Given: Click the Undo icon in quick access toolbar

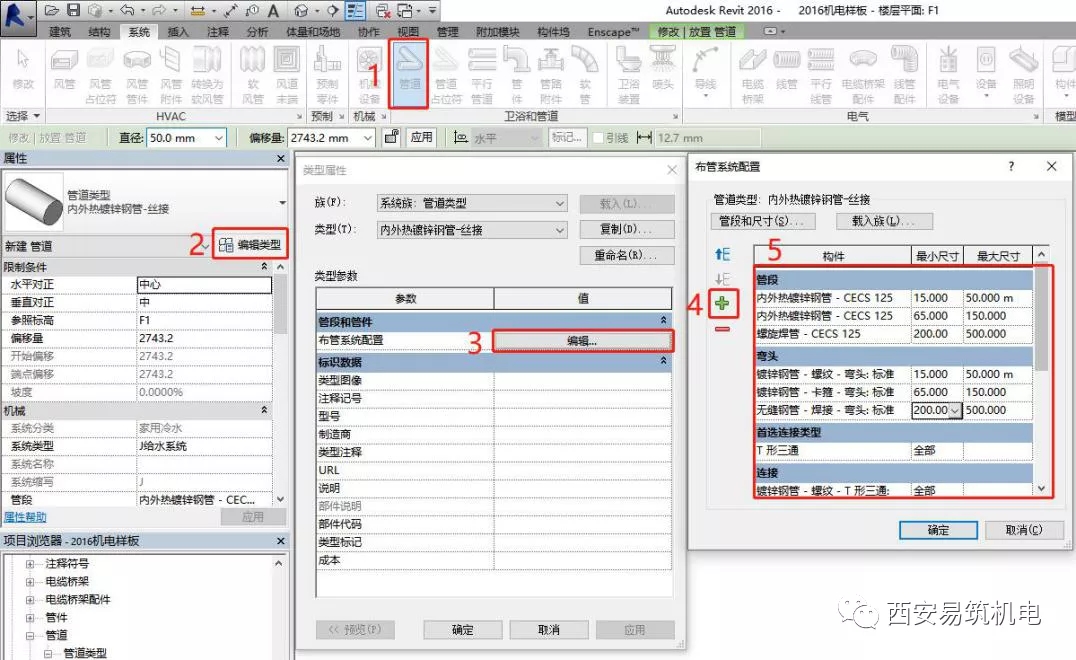Looking at the screenshot, I should (127, 10).
